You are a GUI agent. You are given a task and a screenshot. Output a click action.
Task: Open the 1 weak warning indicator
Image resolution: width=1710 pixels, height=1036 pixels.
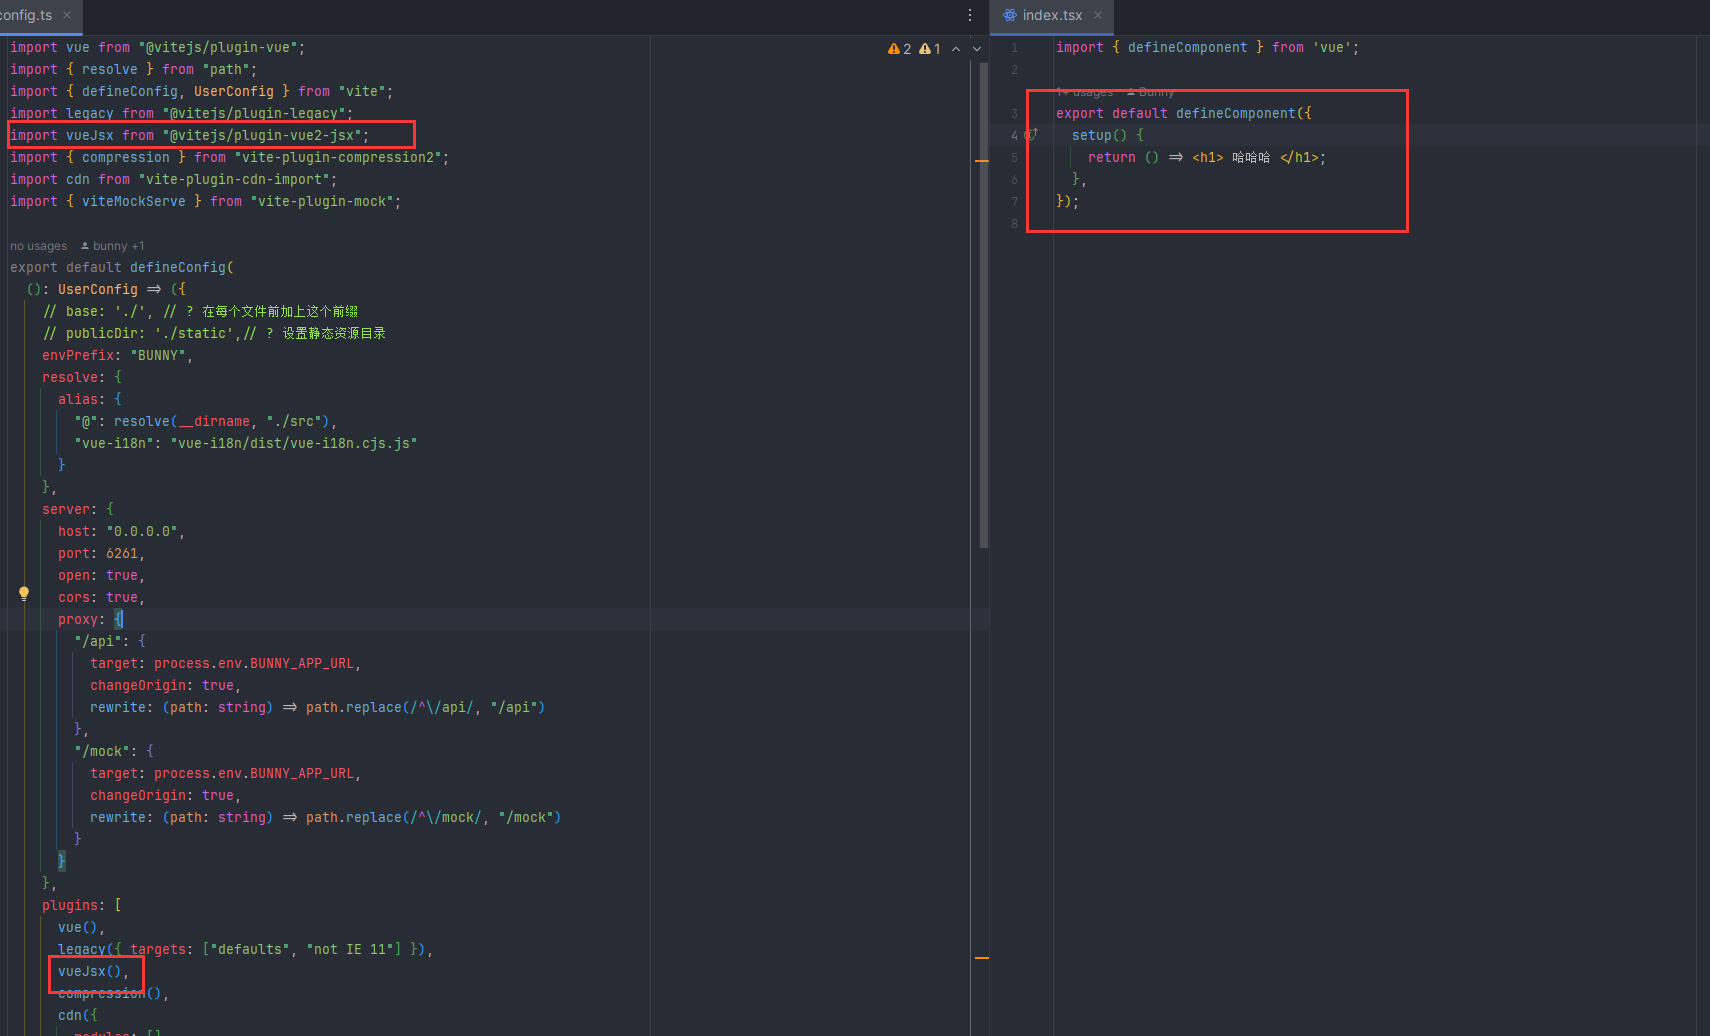(929, 48)
